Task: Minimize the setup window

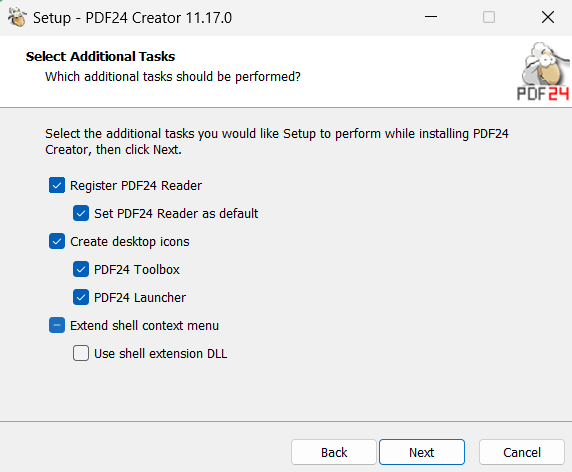Action: [431, 17]
